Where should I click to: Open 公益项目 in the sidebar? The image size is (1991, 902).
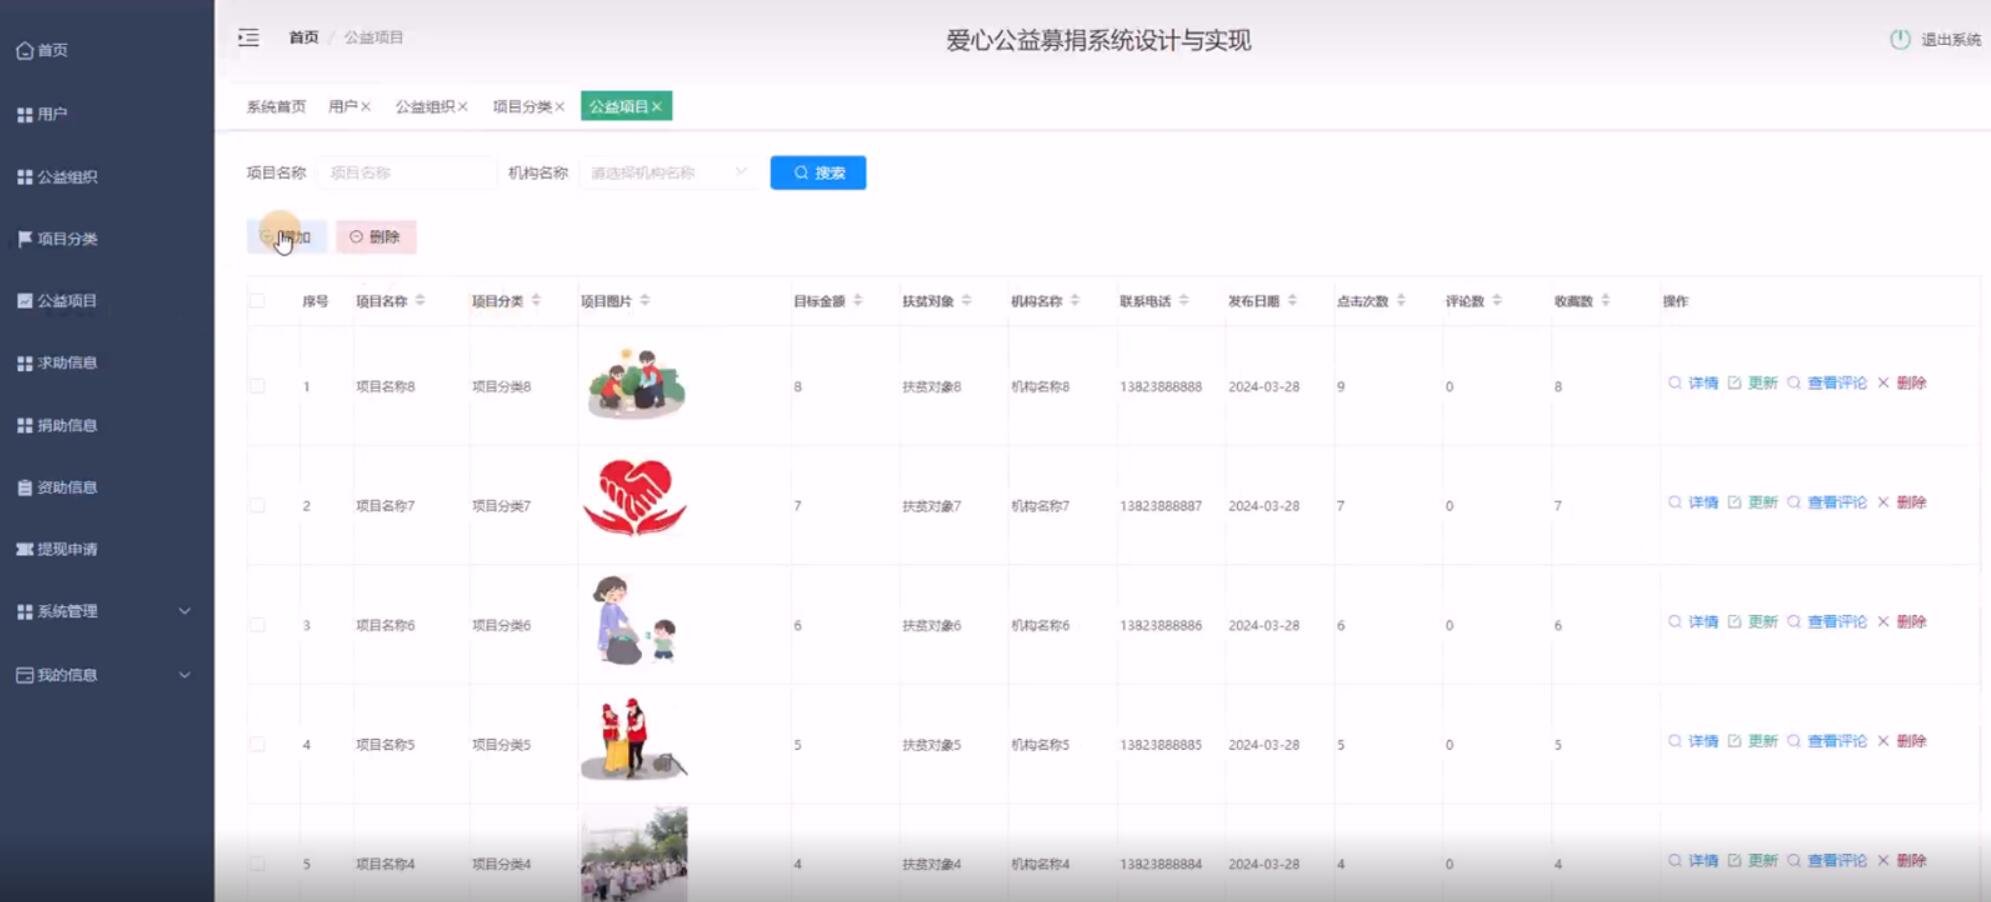[x=57, y=301]
